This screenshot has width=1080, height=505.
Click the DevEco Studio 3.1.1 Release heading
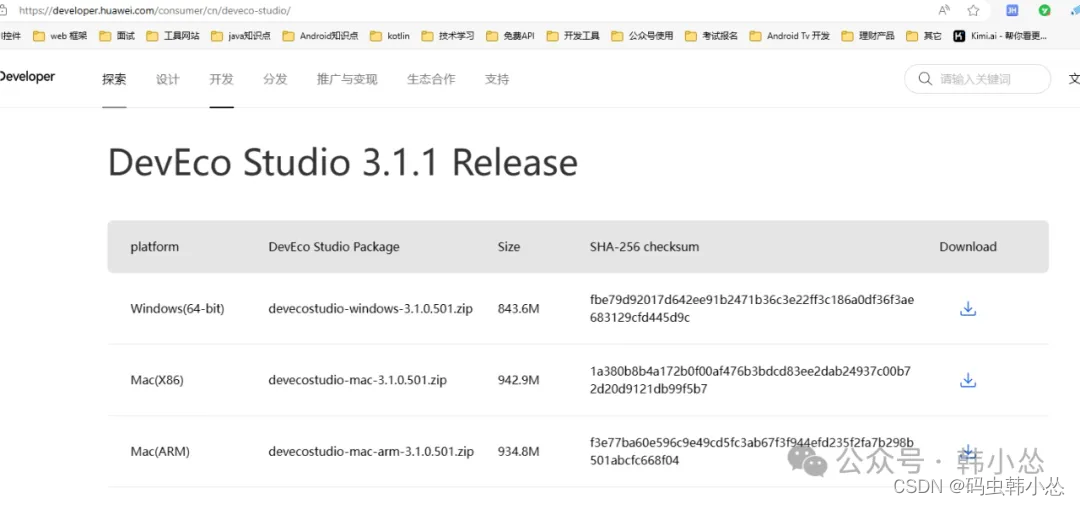[343, 163]
